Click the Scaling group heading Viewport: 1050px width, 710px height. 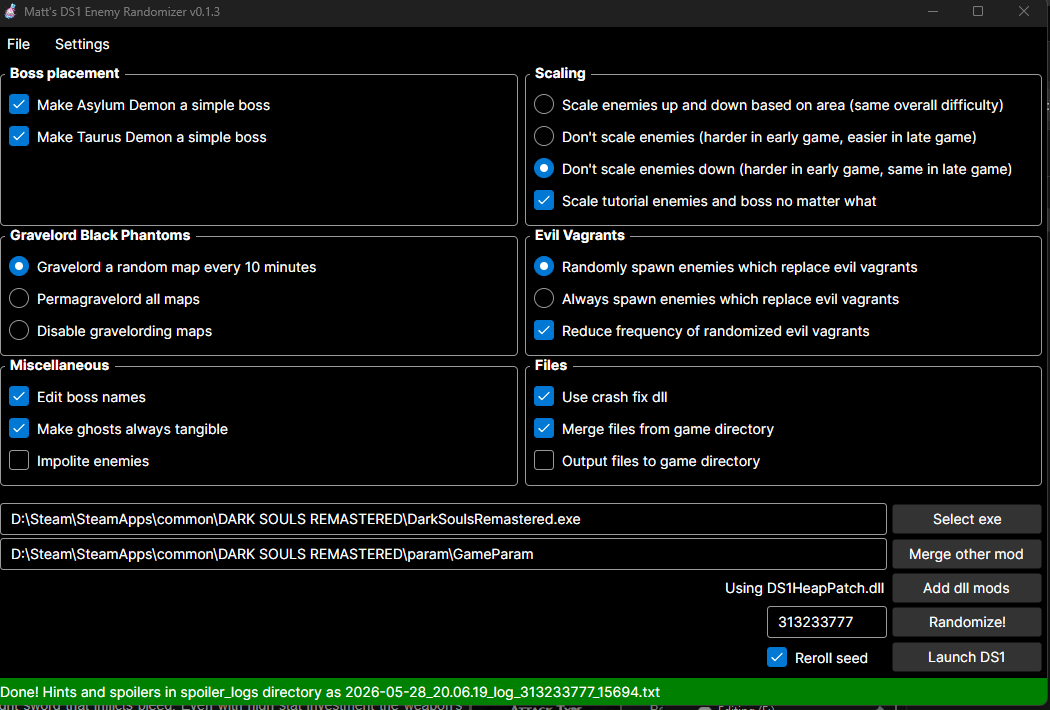coord(560,73)
